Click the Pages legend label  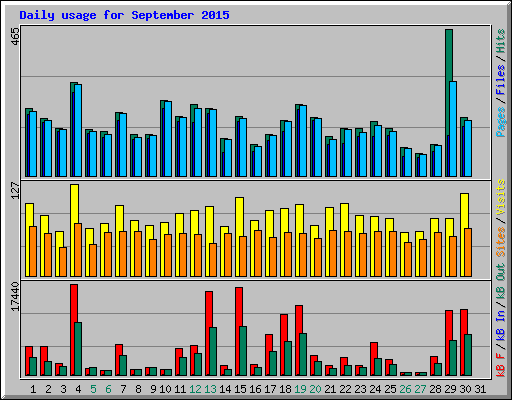(x=501, y=122)
